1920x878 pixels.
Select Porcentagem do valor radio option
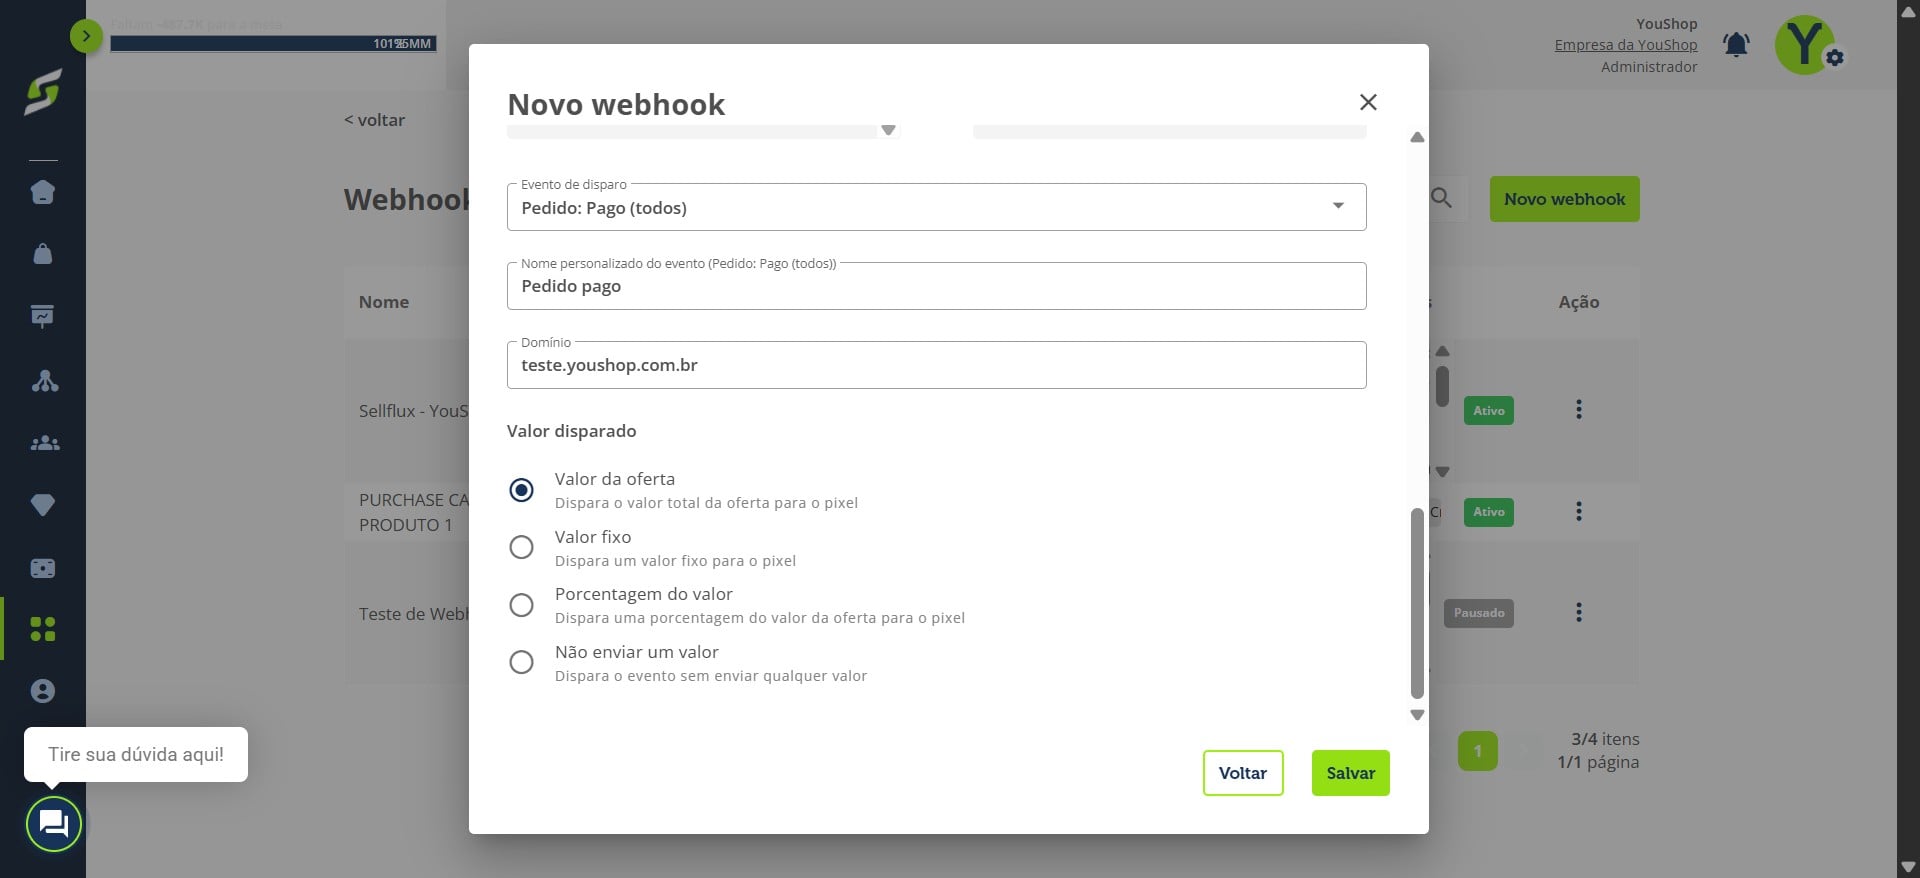(521, 605)
